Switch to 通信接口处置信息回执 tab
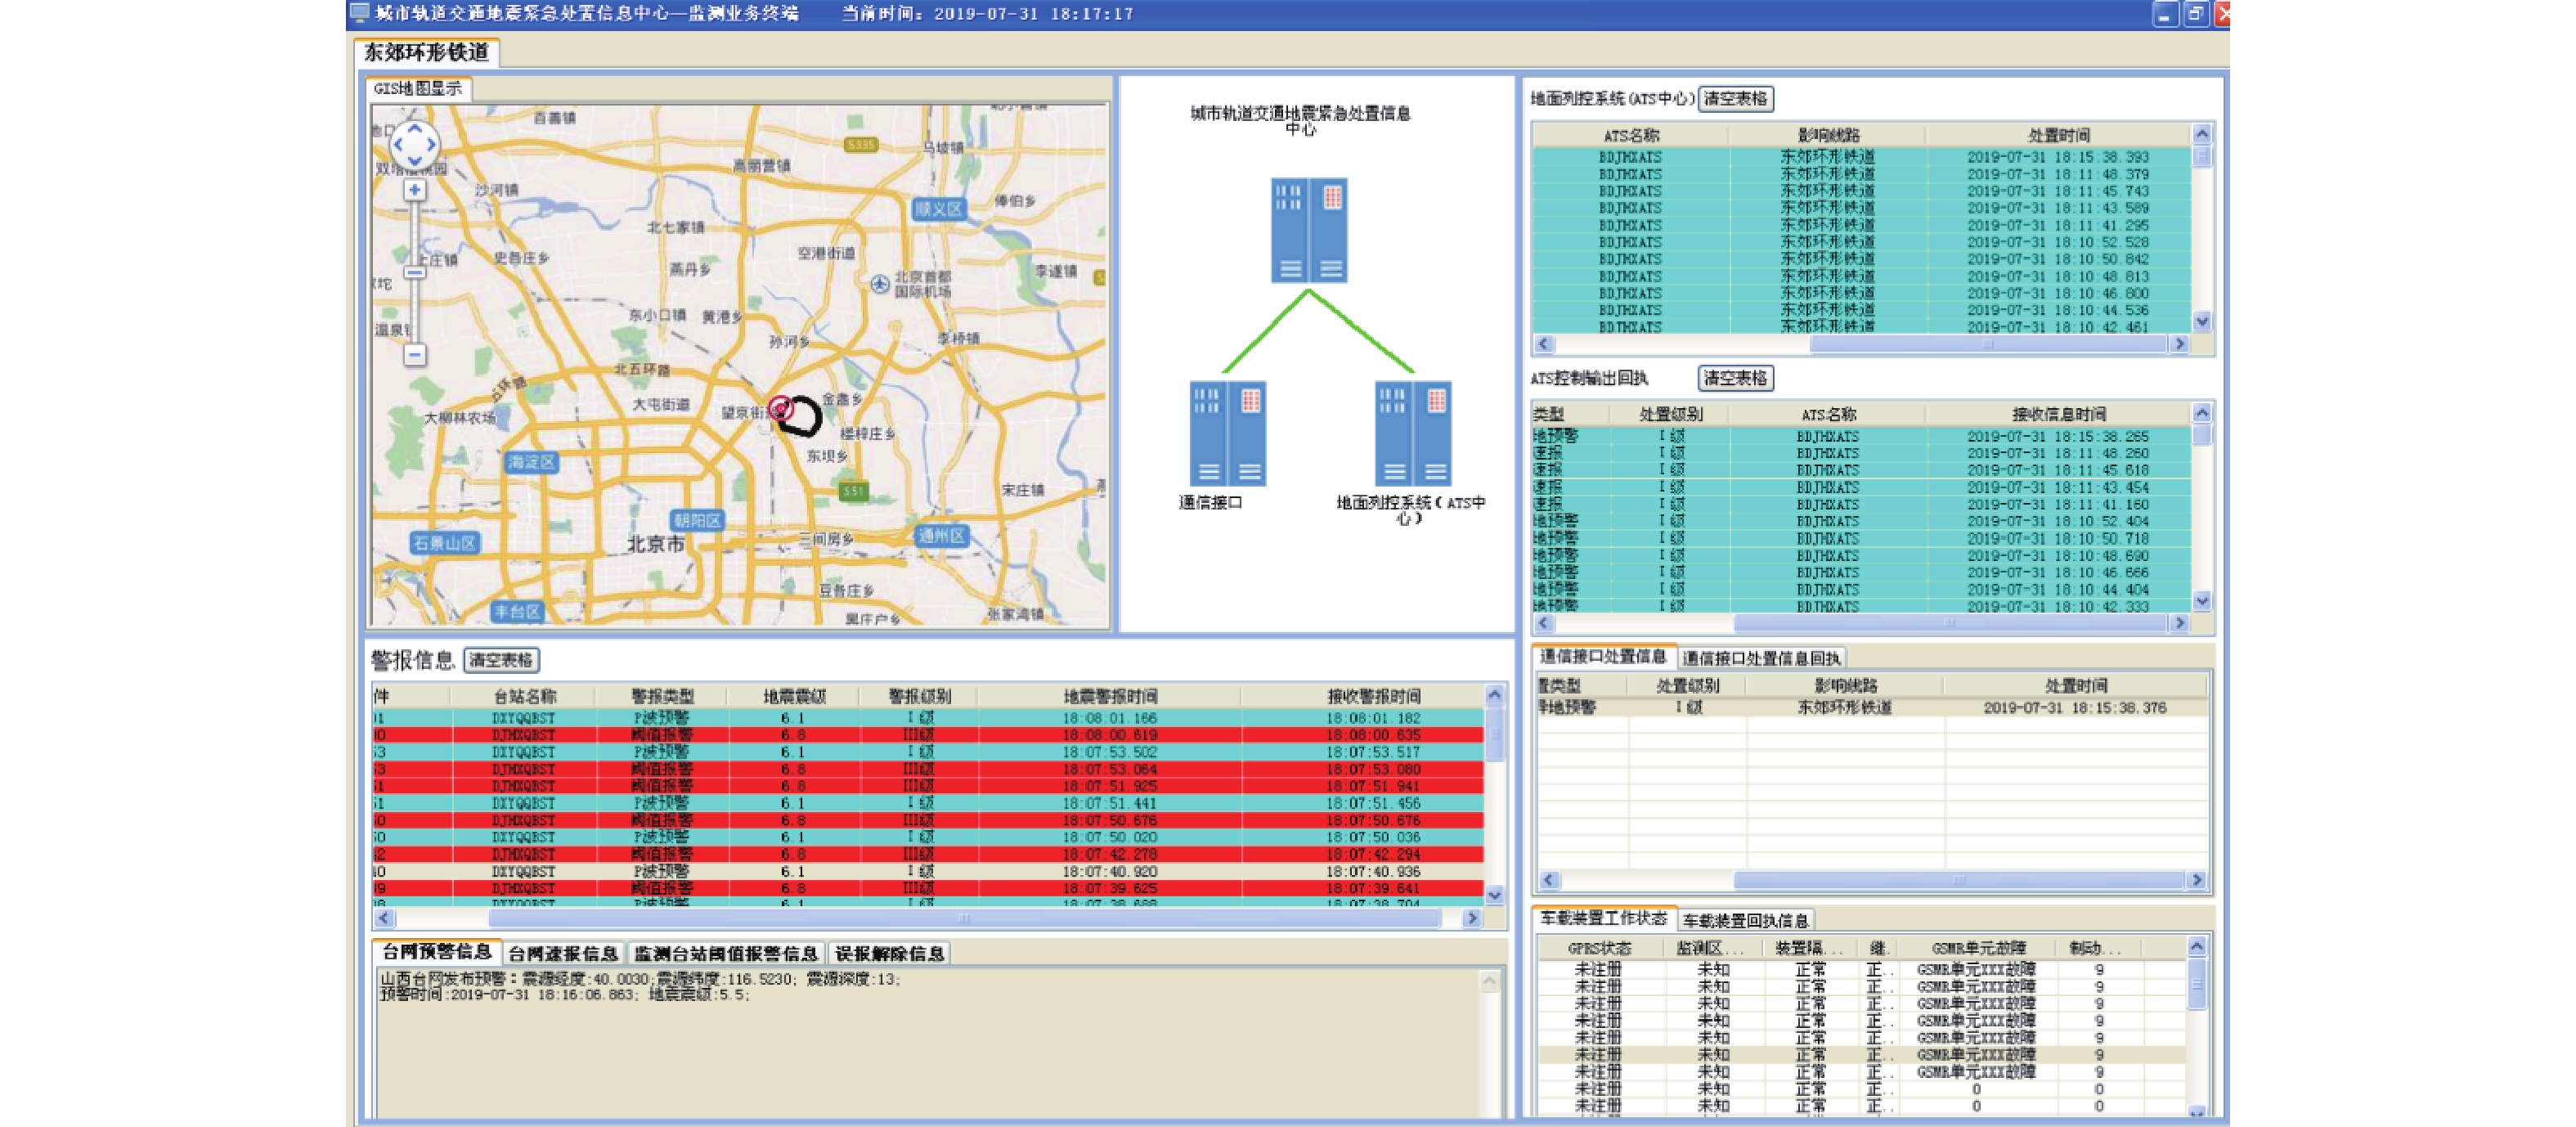This screenshot has height=1127, width=2576. [1761, 658]
